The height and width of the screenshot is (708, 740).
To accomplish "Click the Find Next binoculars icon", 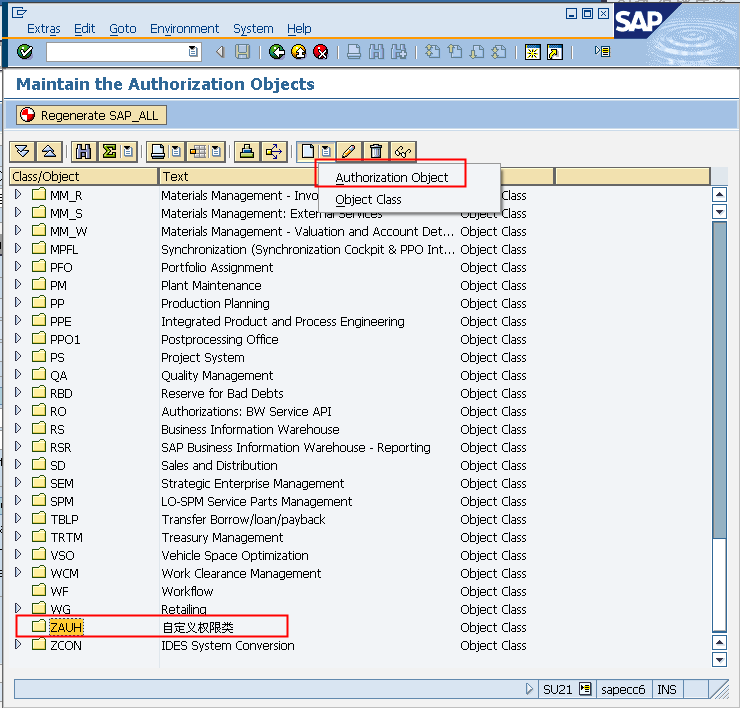I will 399,51.
